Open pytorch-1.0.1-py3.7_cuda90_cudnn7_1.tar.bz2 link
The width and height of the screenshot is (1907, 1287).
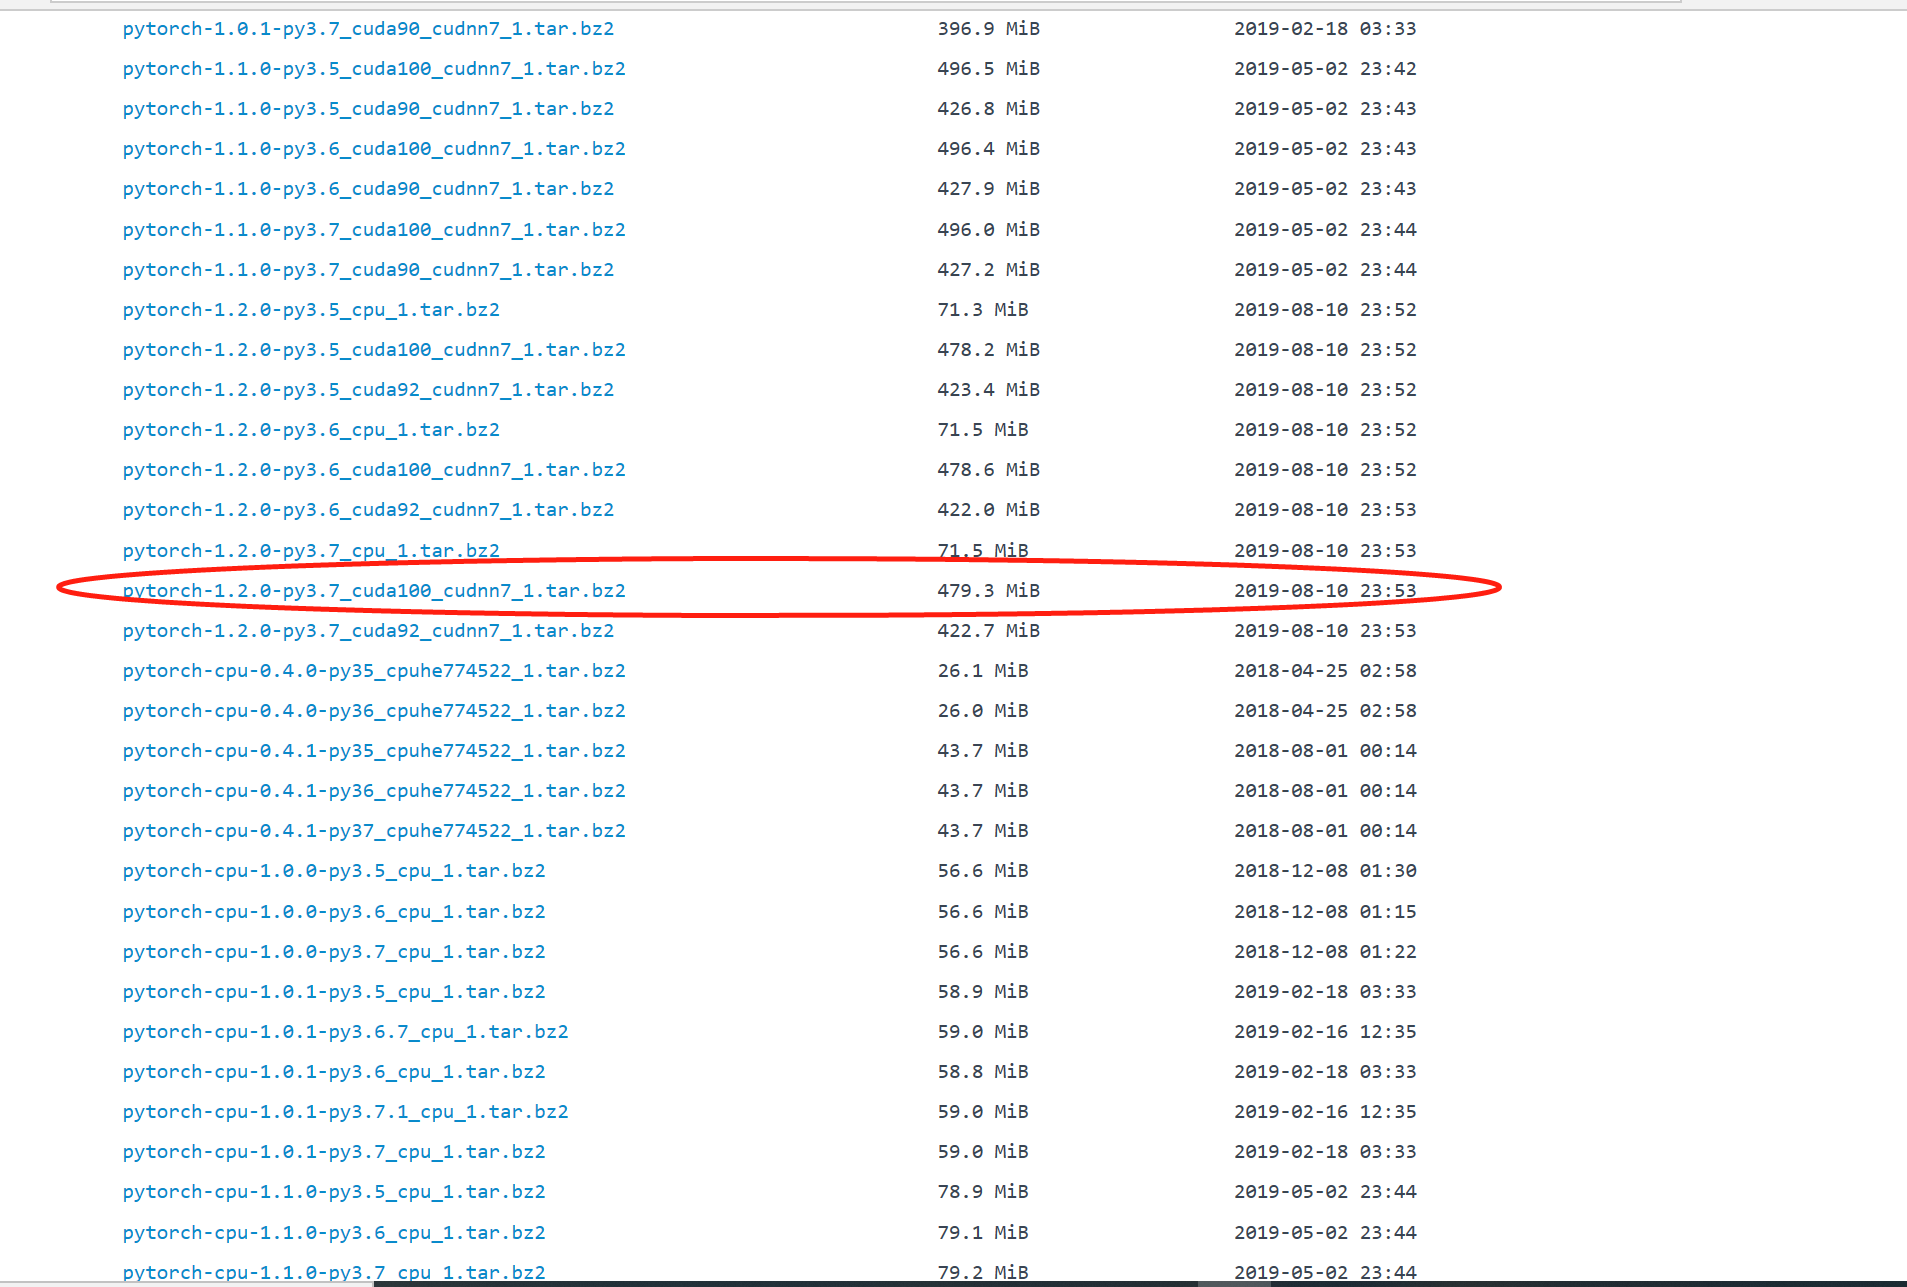coord(368,29)
